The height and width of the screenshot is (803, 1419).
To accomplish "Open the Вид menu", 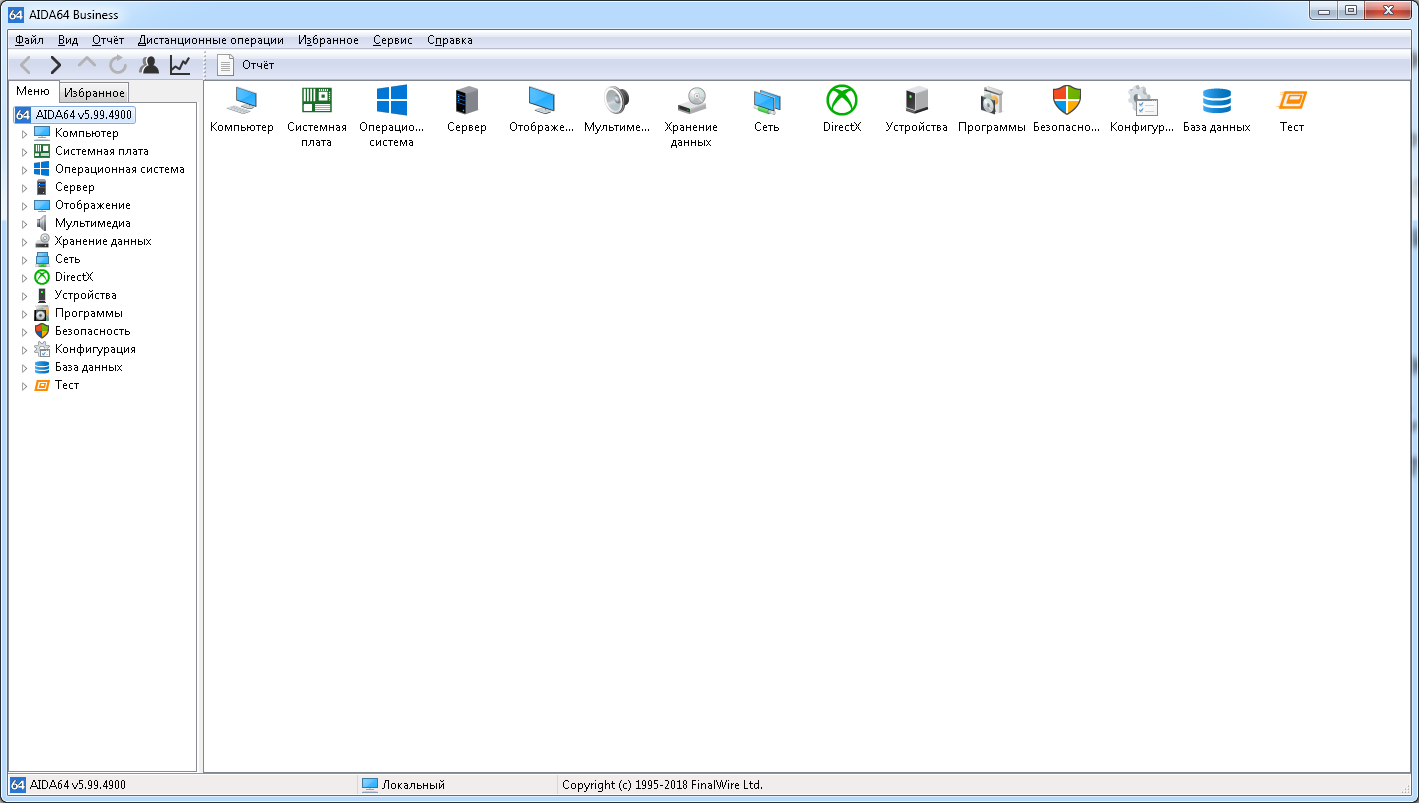I will click(68, 40).
